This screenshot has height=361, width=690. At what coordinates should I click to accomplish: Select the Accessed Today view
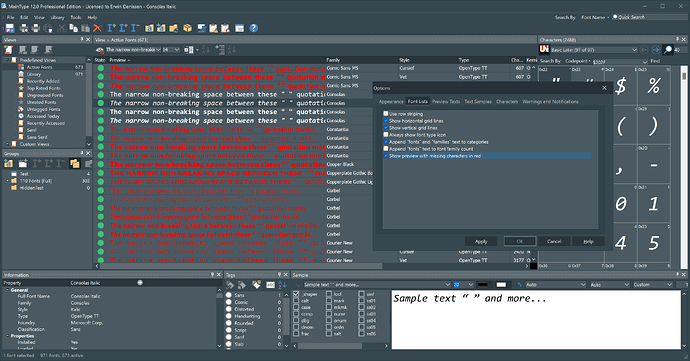(x=43, y=116)
